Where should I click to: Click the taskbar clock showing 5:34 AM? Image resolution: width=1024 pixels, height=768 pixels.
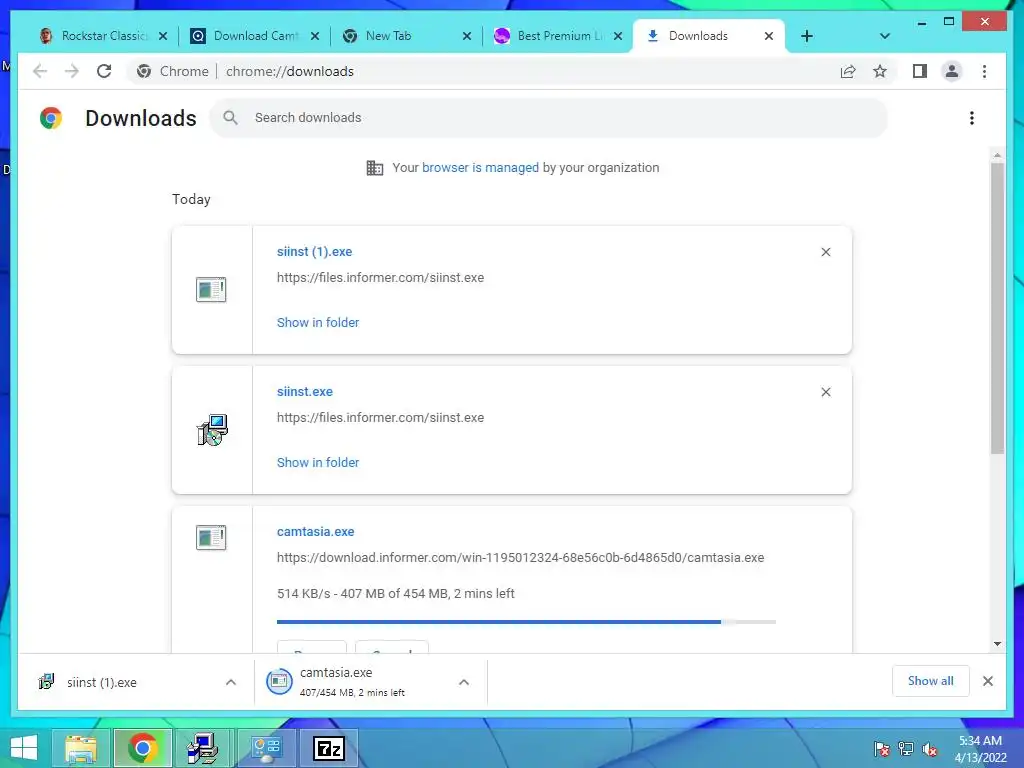click(x=980, y=748)
